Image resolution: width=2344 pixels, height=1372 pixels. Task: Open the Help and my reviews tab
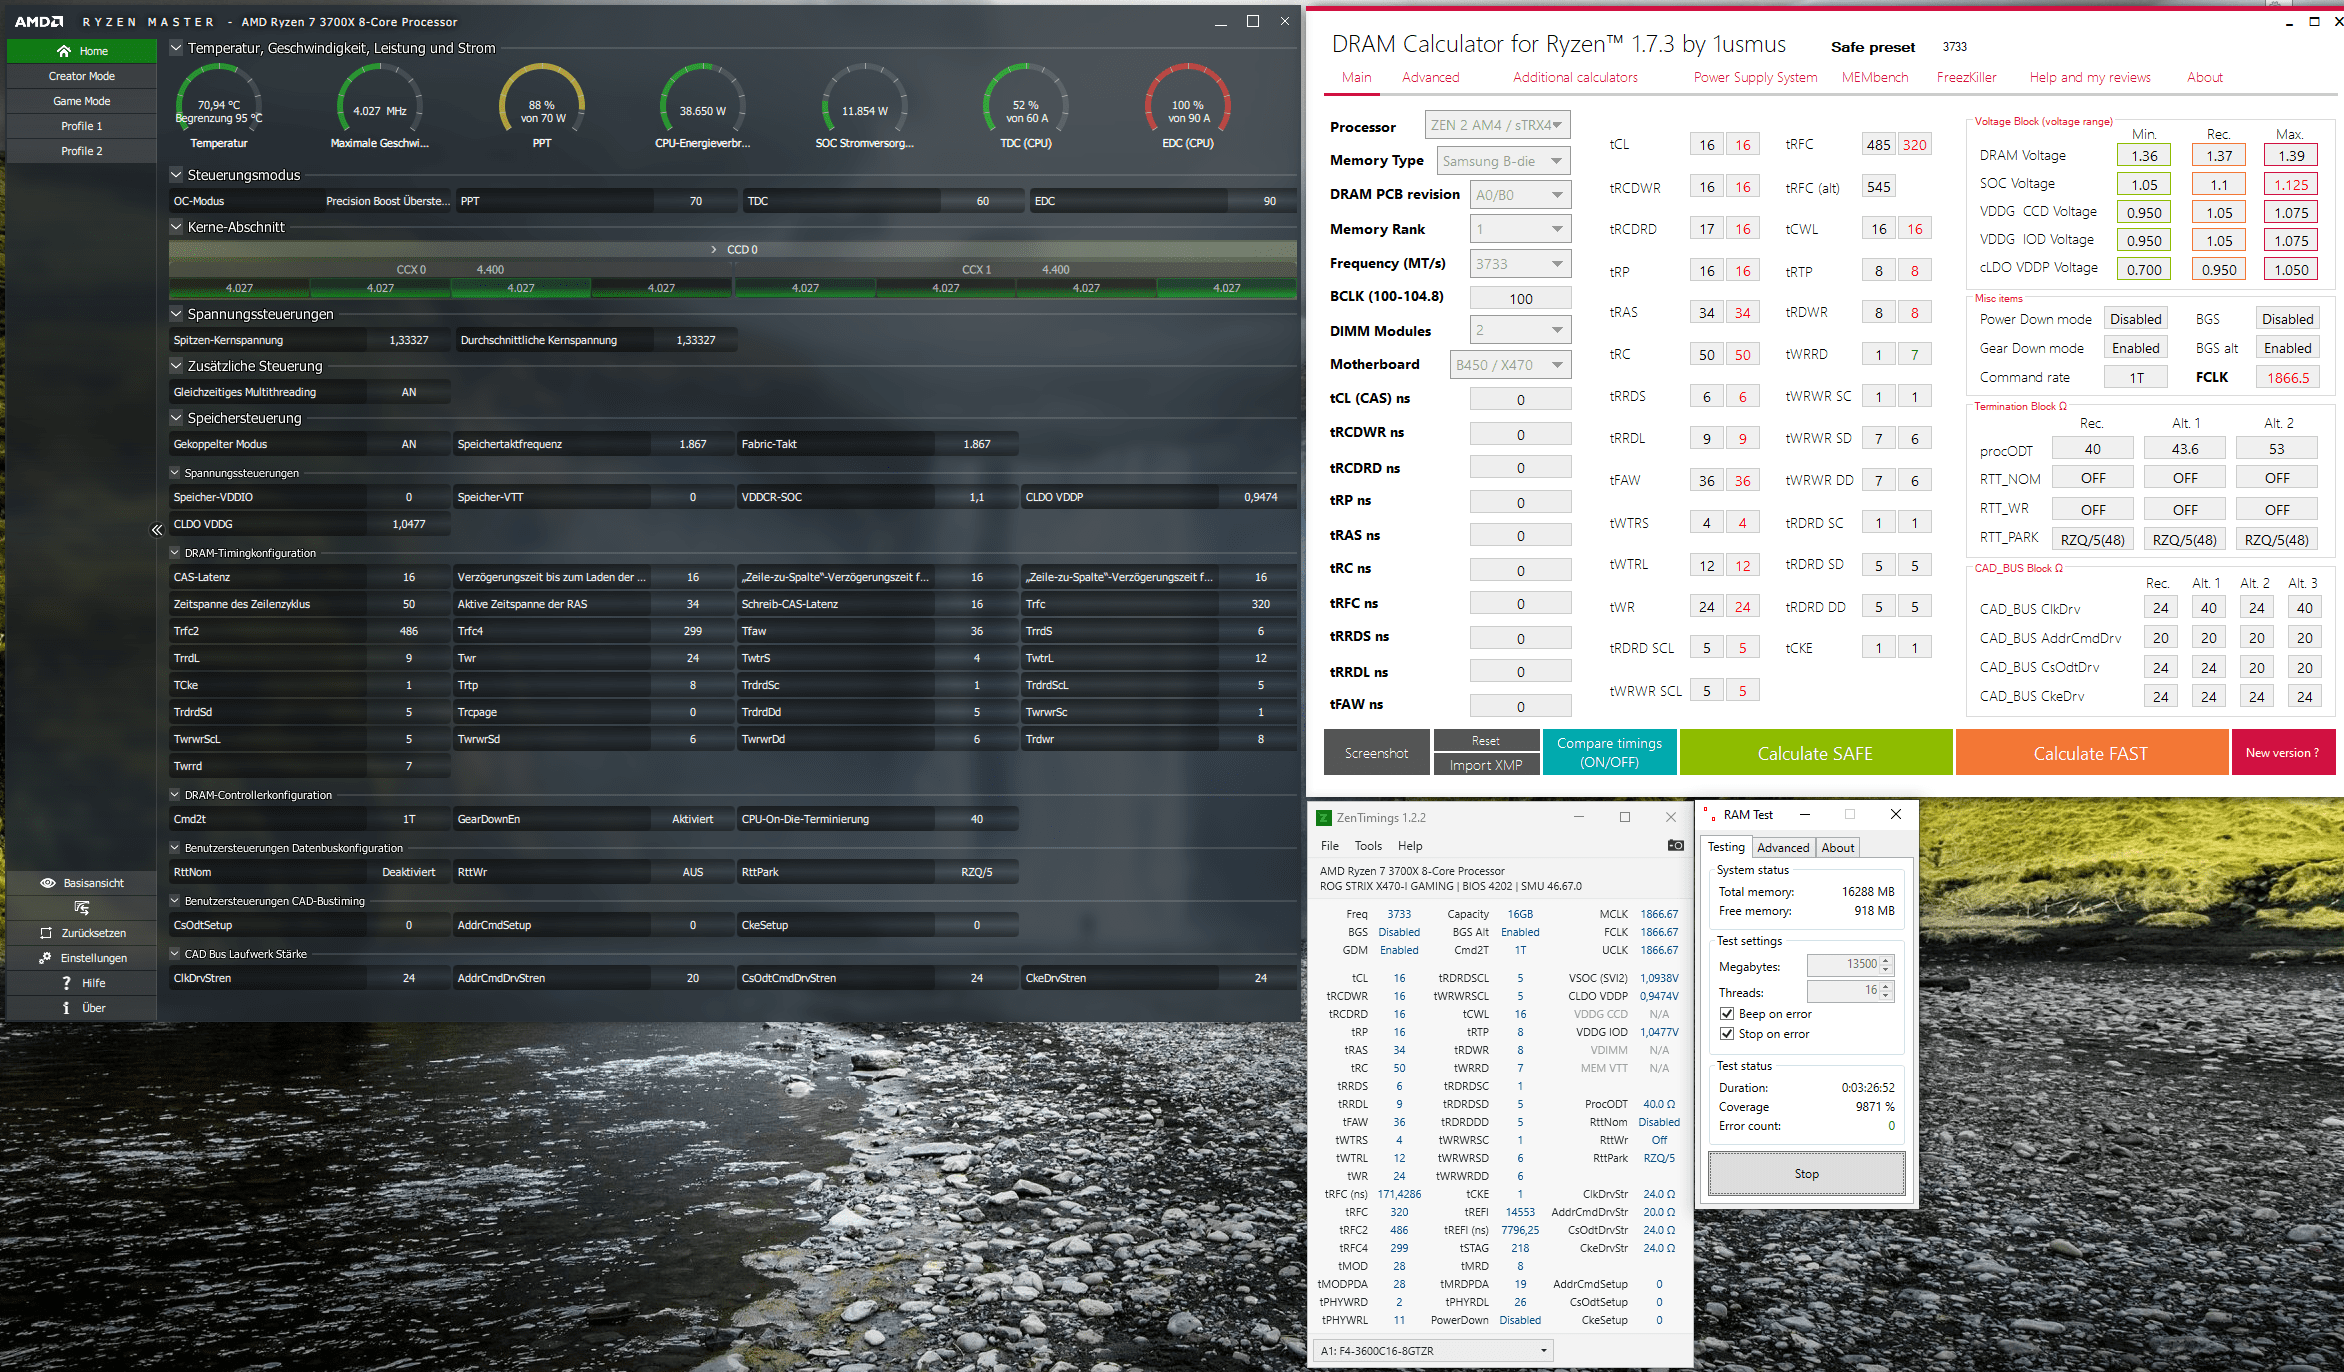[x=2089, y=77]
